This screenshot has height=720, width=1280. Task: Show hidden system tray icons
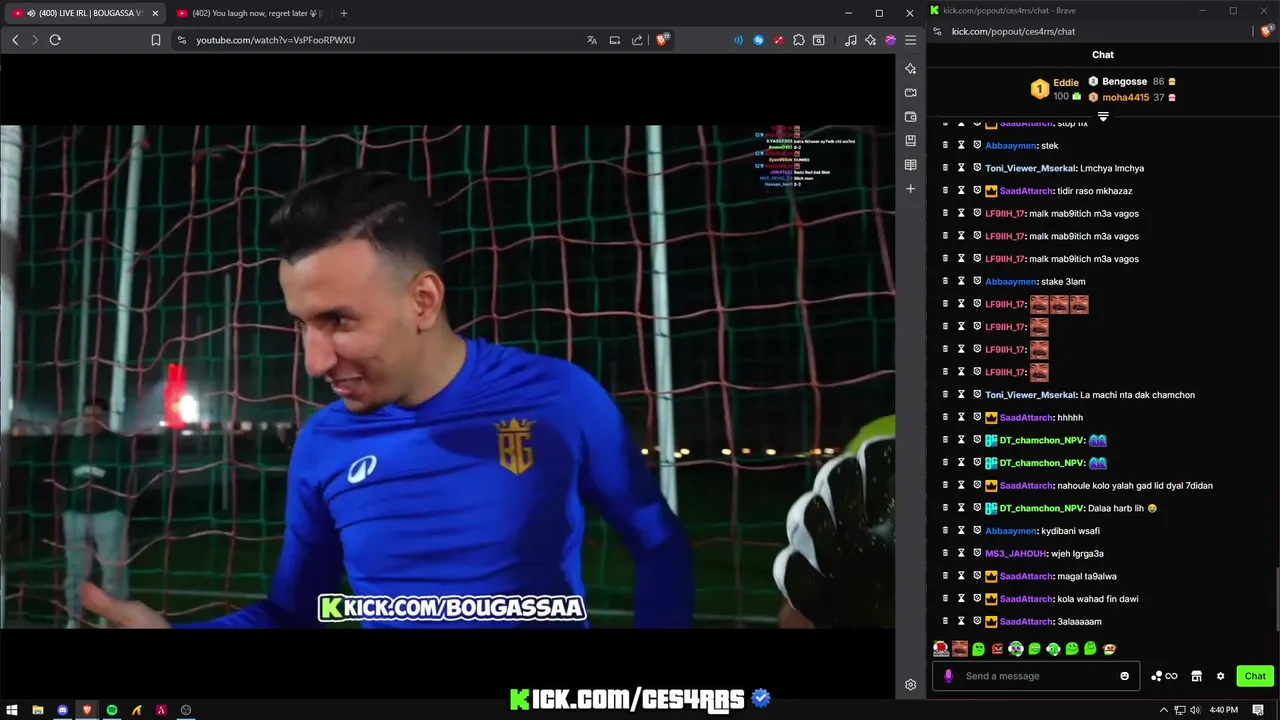pos(1164,710)
